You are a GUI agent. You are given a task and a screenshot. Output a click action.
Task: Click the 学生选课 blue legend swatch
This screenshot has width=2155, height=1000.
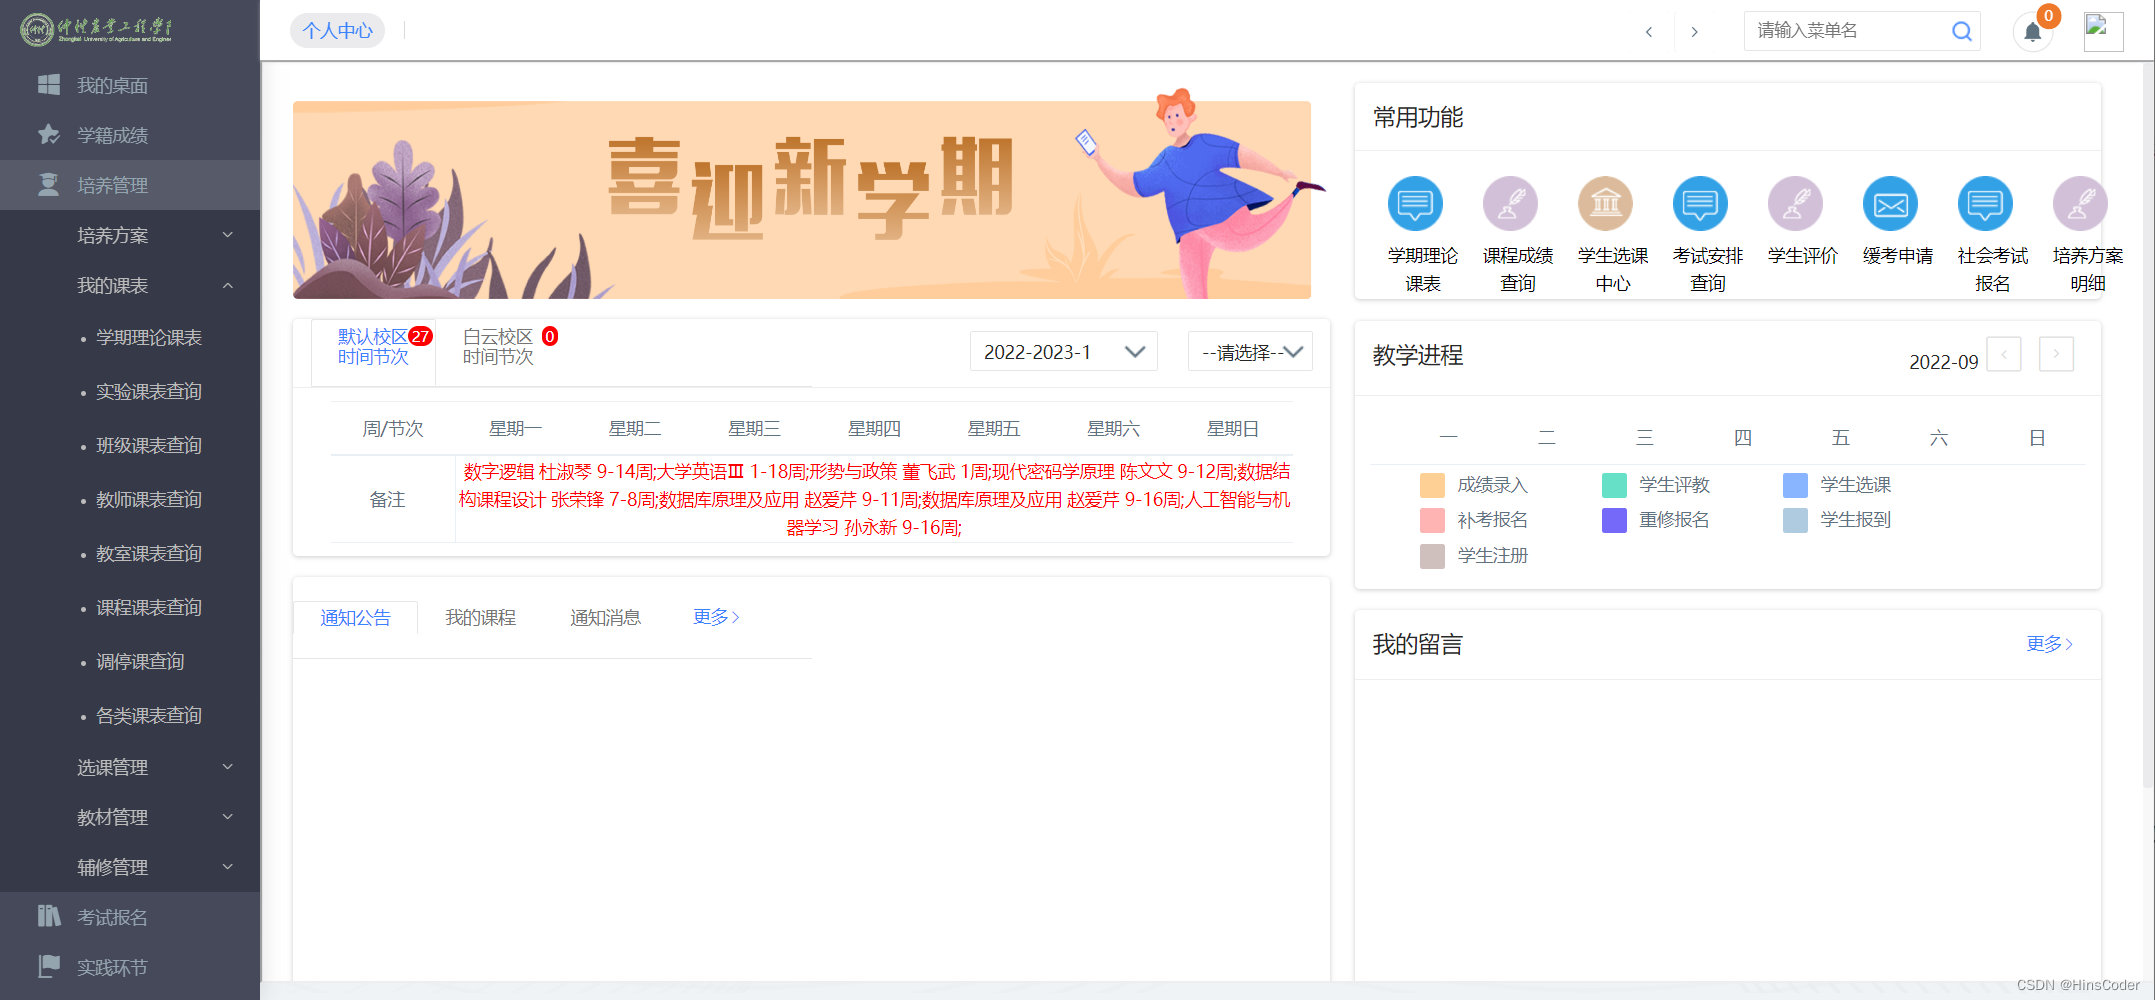(x=1795, y=485)
